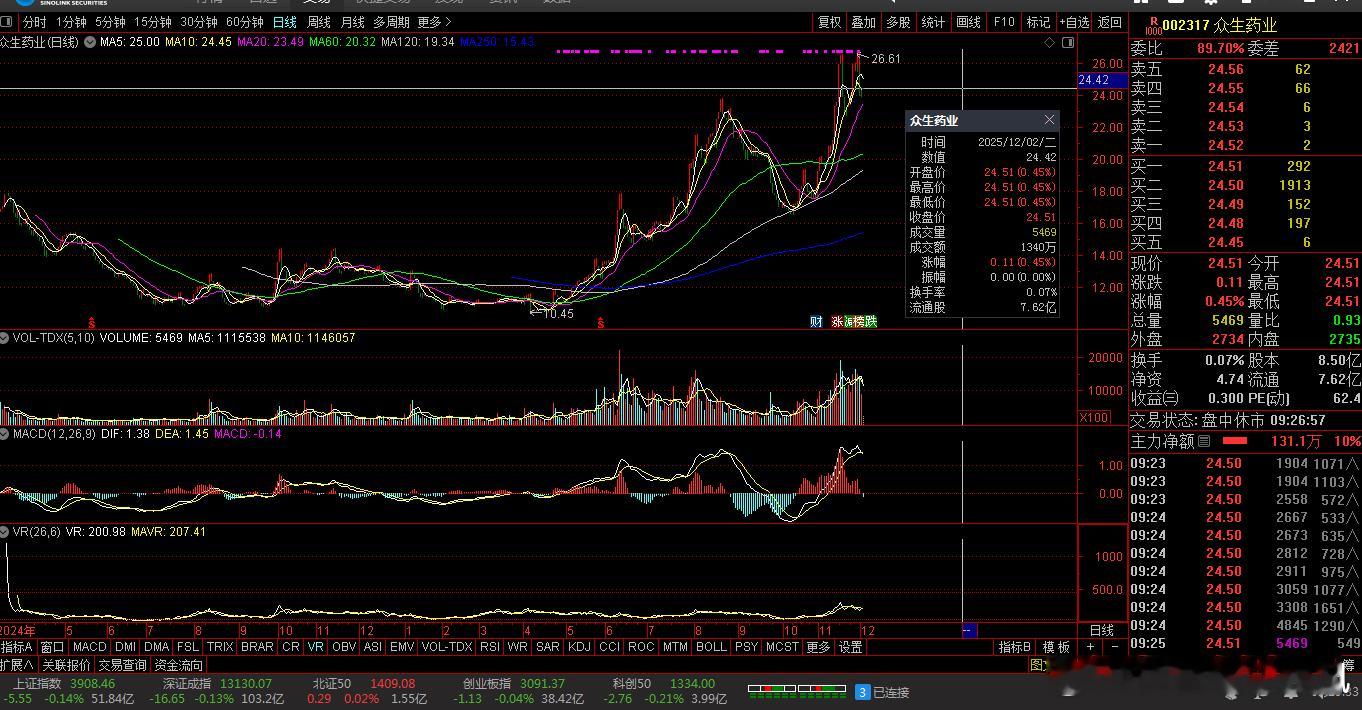Viewport: 1362px width, 710px height.
Task: Select the 月线 period tab
Action: pos(353,21)
